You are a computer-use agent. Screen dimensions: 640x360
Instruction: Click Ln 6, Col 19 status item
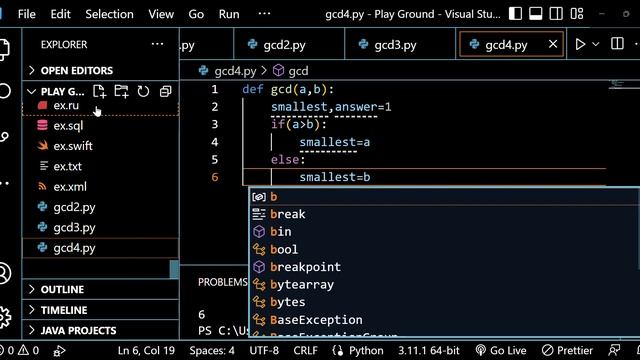pos(146,350)
